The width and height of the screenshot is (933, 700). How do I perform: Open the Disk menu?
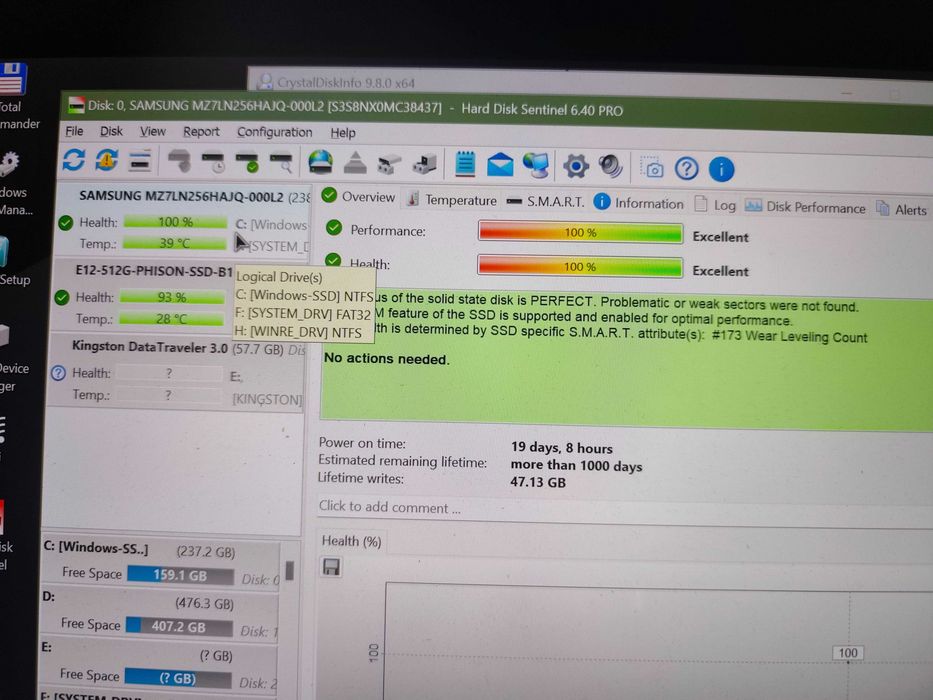pyautogui.click(x=111, y=132)
